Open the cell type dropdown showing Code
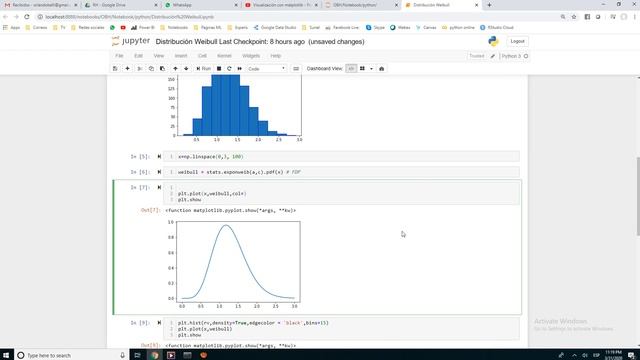 (267, 69)
